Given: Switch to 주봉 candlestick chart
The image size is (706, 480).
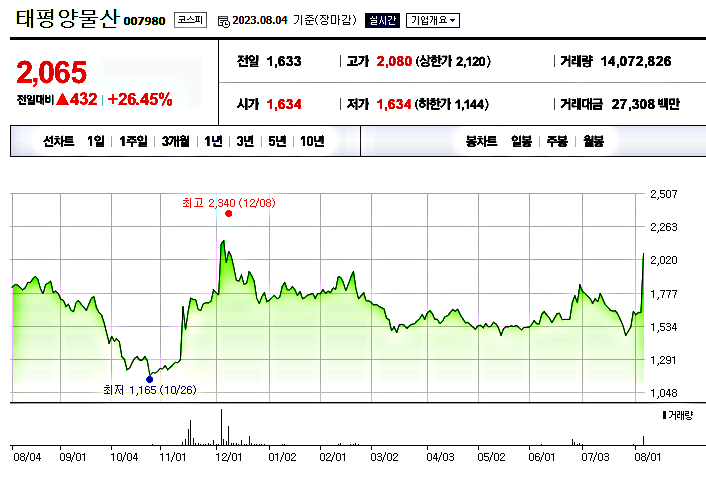Looking at the screenshot, I should pyautogui.click(x=557, y=141).
